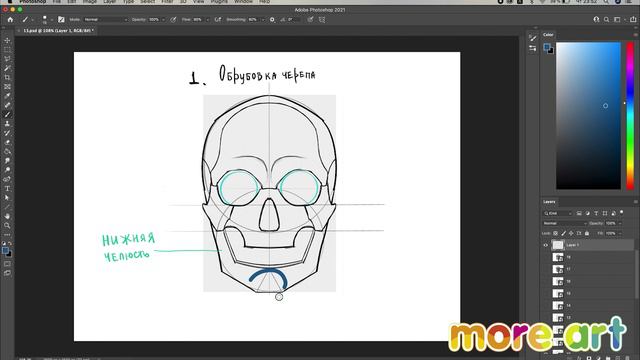This screenshot has width=640, height=360.
Task: Open the smoothing options gear
Action: pyautogui.click(x=272, y=19)
